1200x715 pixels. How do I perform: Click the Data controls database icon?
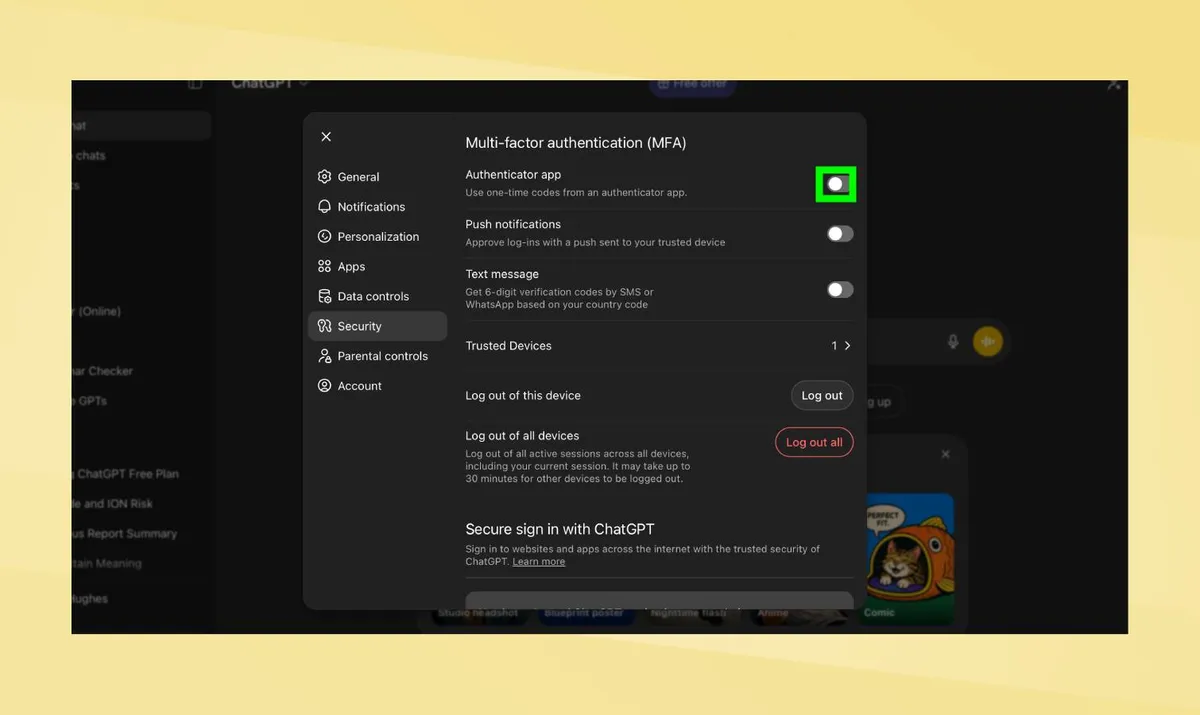point(324,297)
